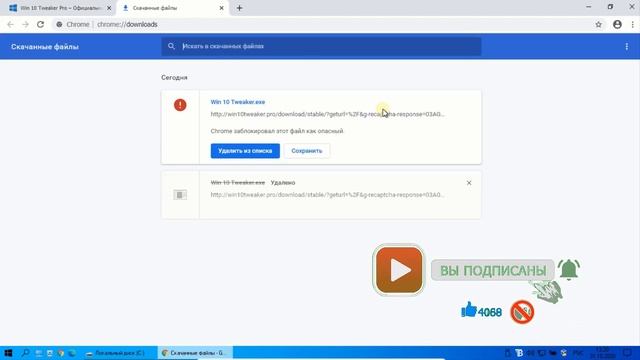Click the URL of the deleted download entry
This screenshot has height=360, width=640.
327,195
